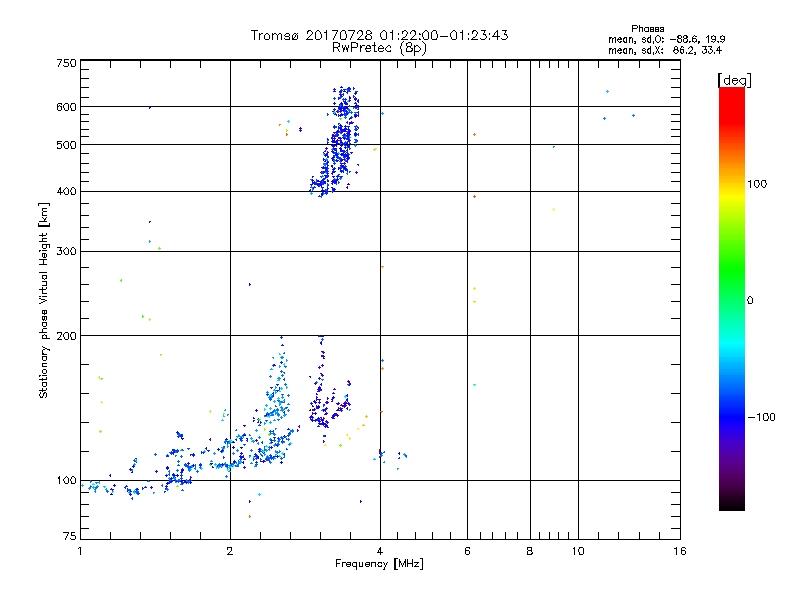Click the y-axis label "300"
This screenshot has width=800, height=600.
pos(66,252)
